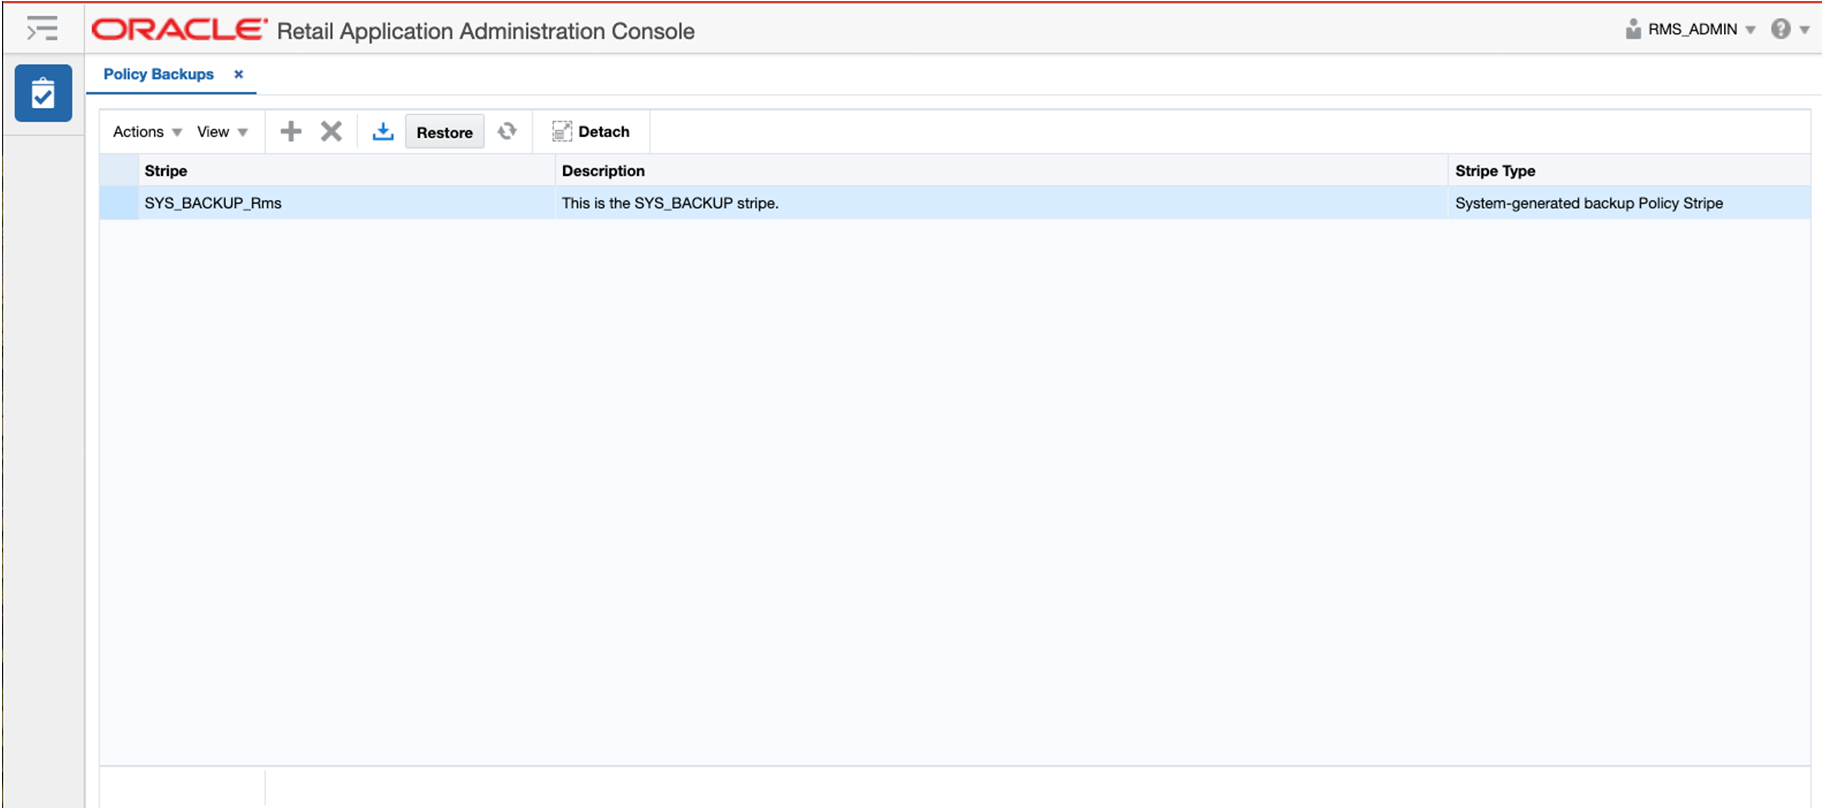Open the Actions dropdown menu
The image size is (1822, 808).
147,132
